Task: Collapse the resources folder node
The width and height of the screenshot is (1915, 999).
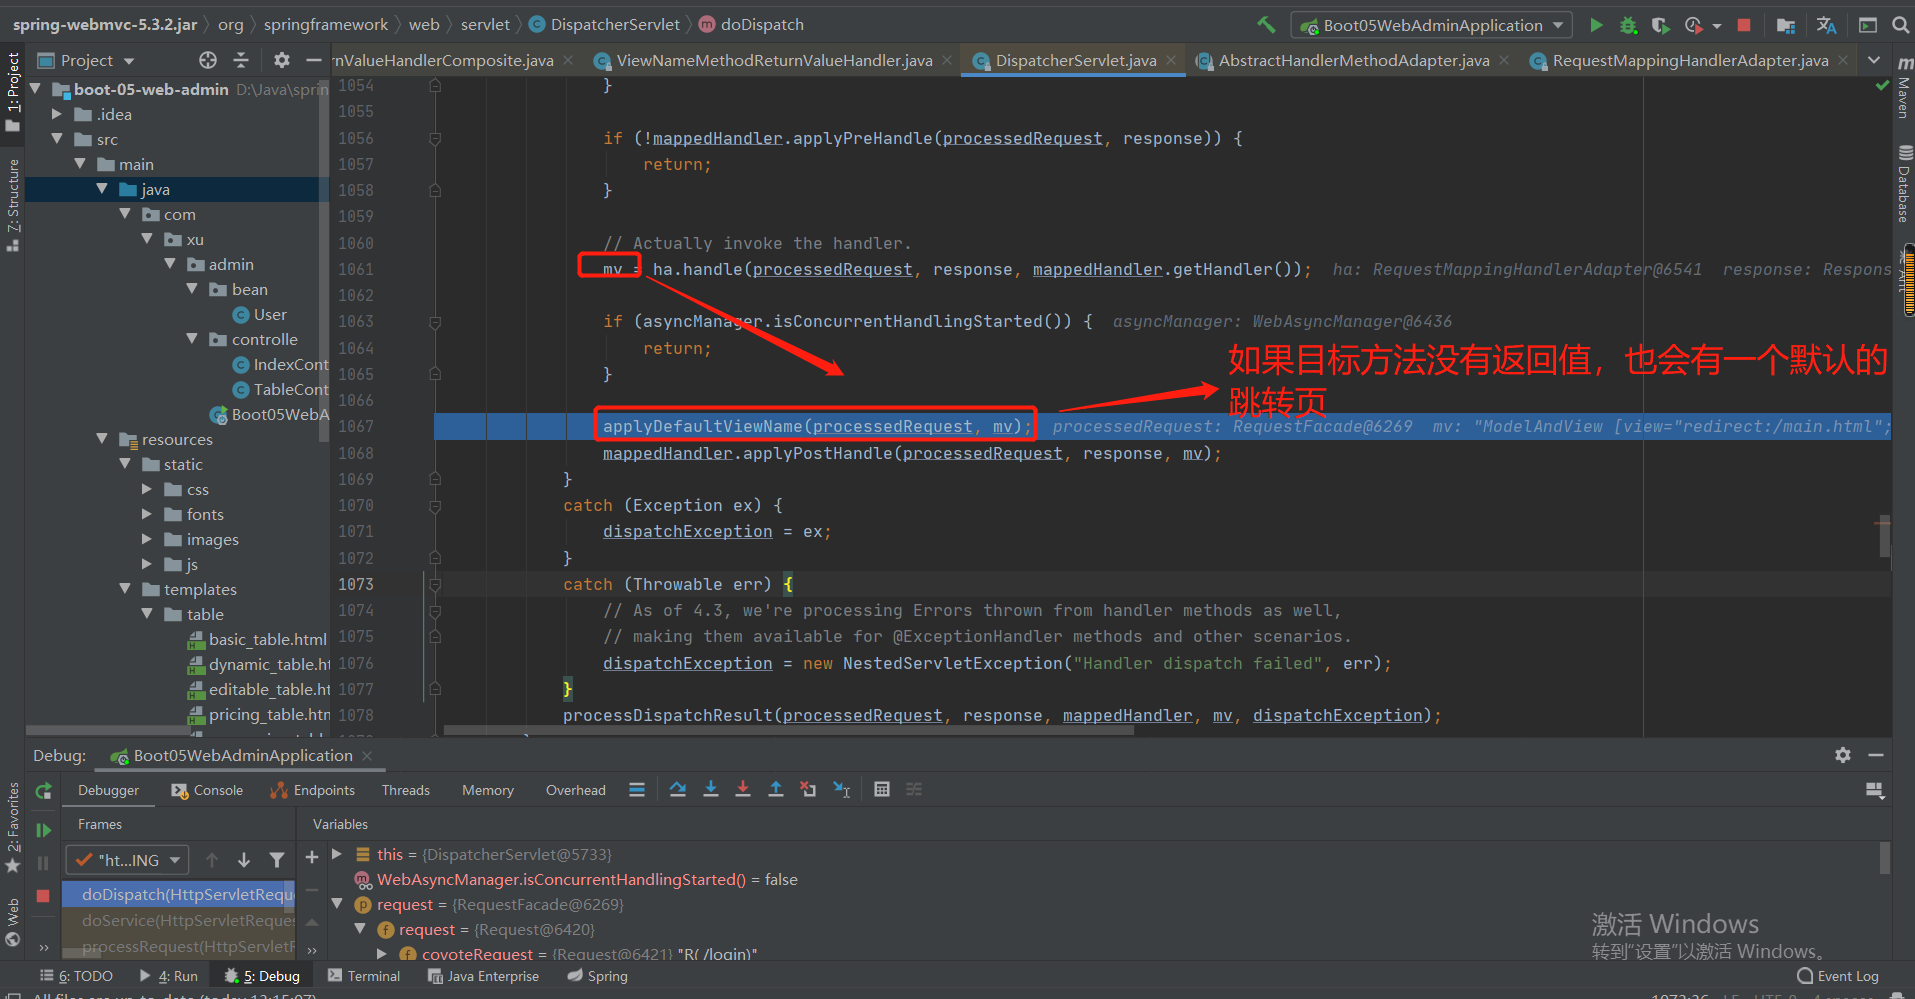Action: [x=102, y=439]
